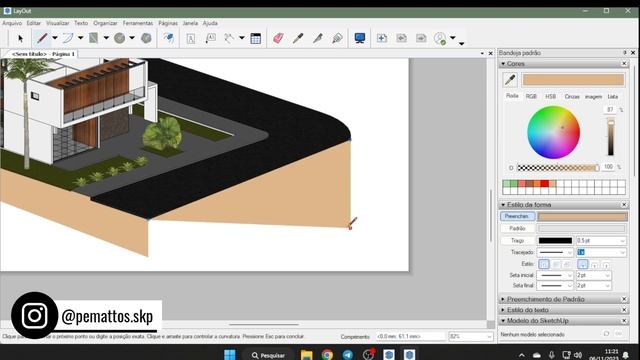Go to the next page
640x360 pixels.
(421, 38)
